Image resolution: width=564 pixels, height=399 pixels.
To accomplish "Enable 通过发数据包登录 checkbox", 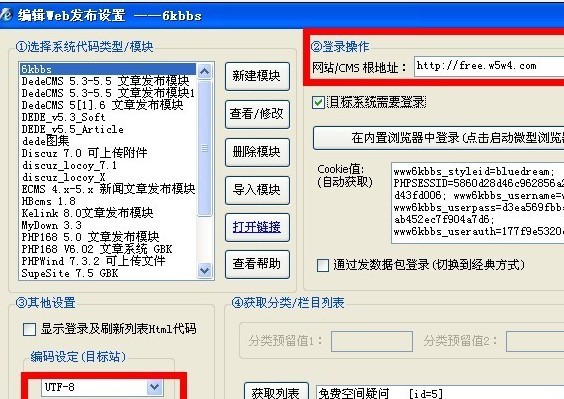I will pos(323,266).
